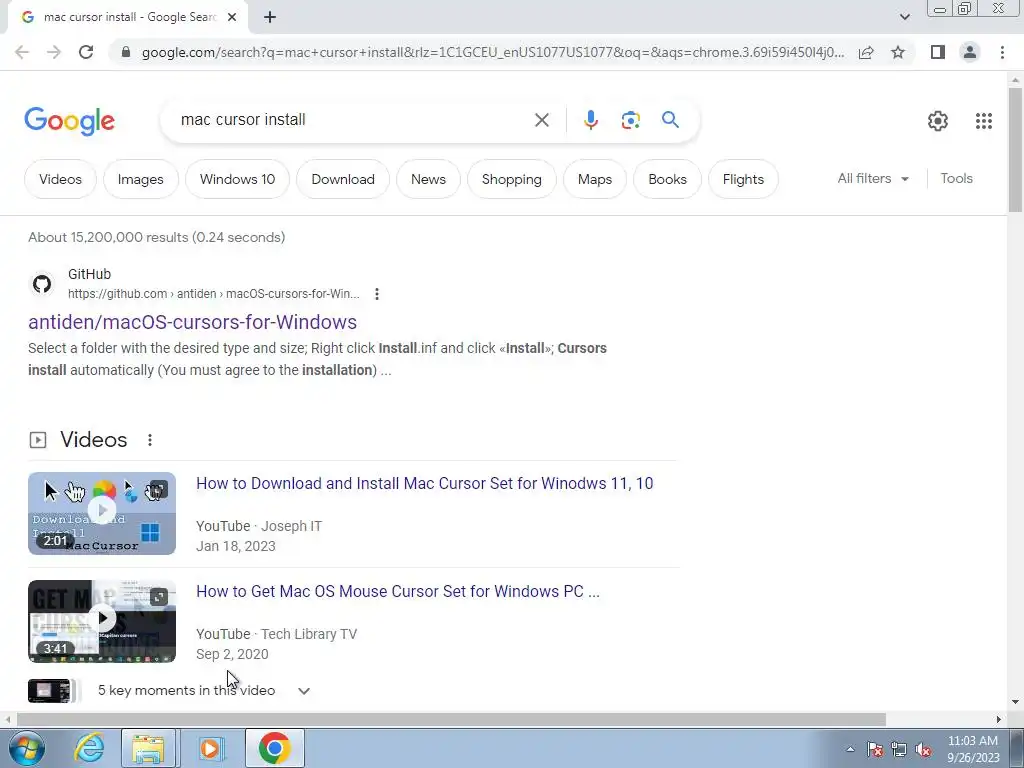
Task: Open the search Tools options
Action: point(956,178)
